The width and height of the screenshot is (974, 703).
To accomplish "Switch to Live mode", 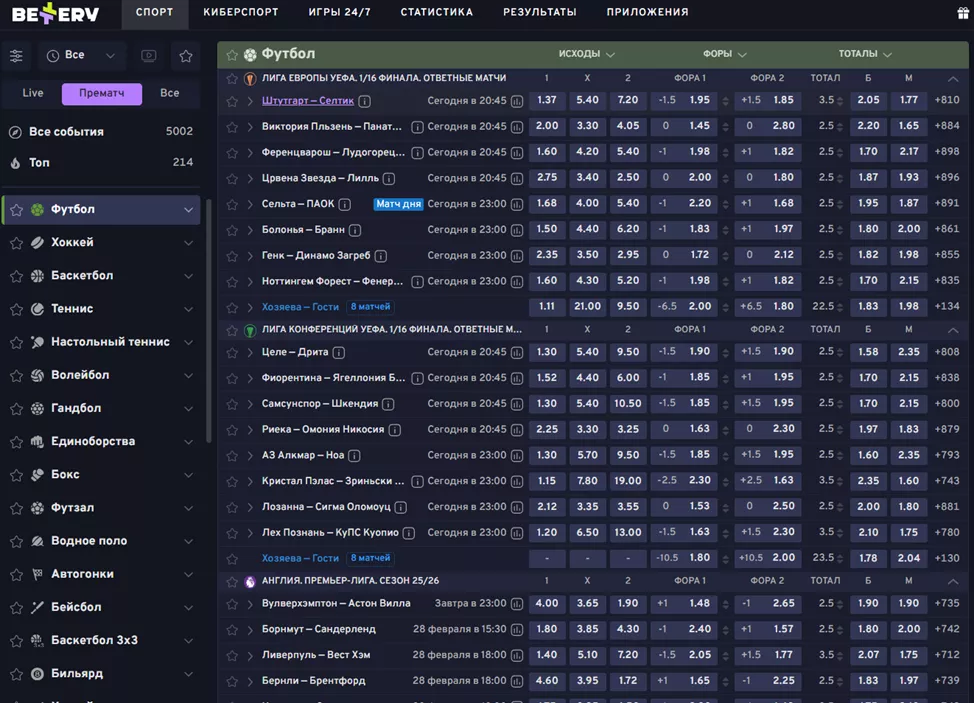I will tap(33, 93).
